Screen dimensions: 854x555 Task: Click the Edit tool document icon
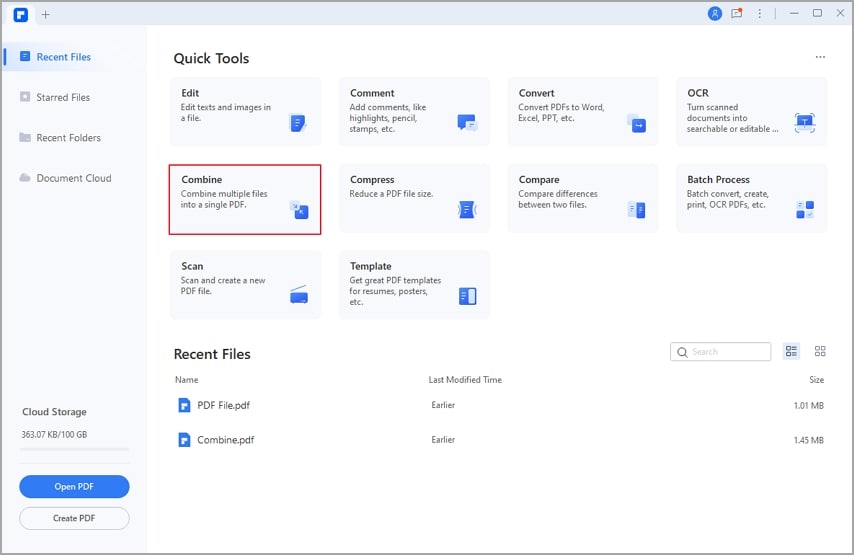pyautogui.click(x=297, y=123)
